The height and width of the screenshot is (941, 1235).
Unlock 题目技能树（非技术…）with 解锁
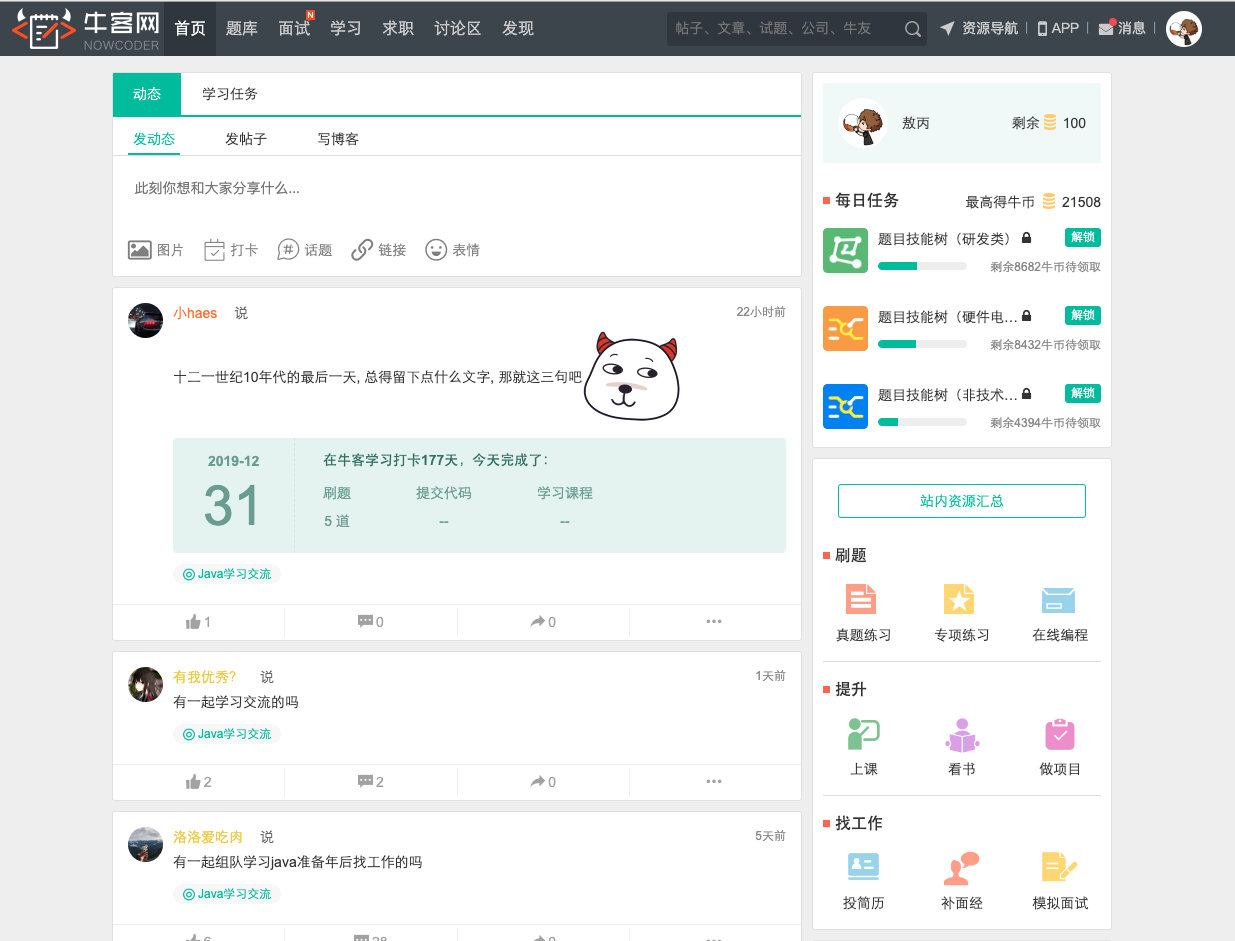[x=1082, y=393]
